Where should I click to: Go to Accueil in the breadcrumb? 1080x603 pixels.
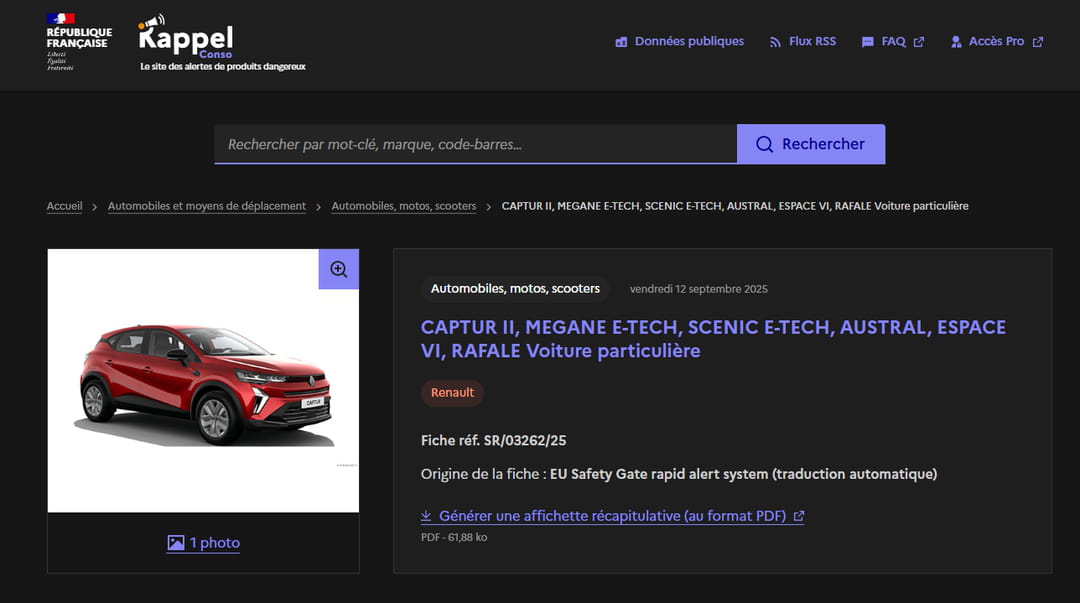64,206
